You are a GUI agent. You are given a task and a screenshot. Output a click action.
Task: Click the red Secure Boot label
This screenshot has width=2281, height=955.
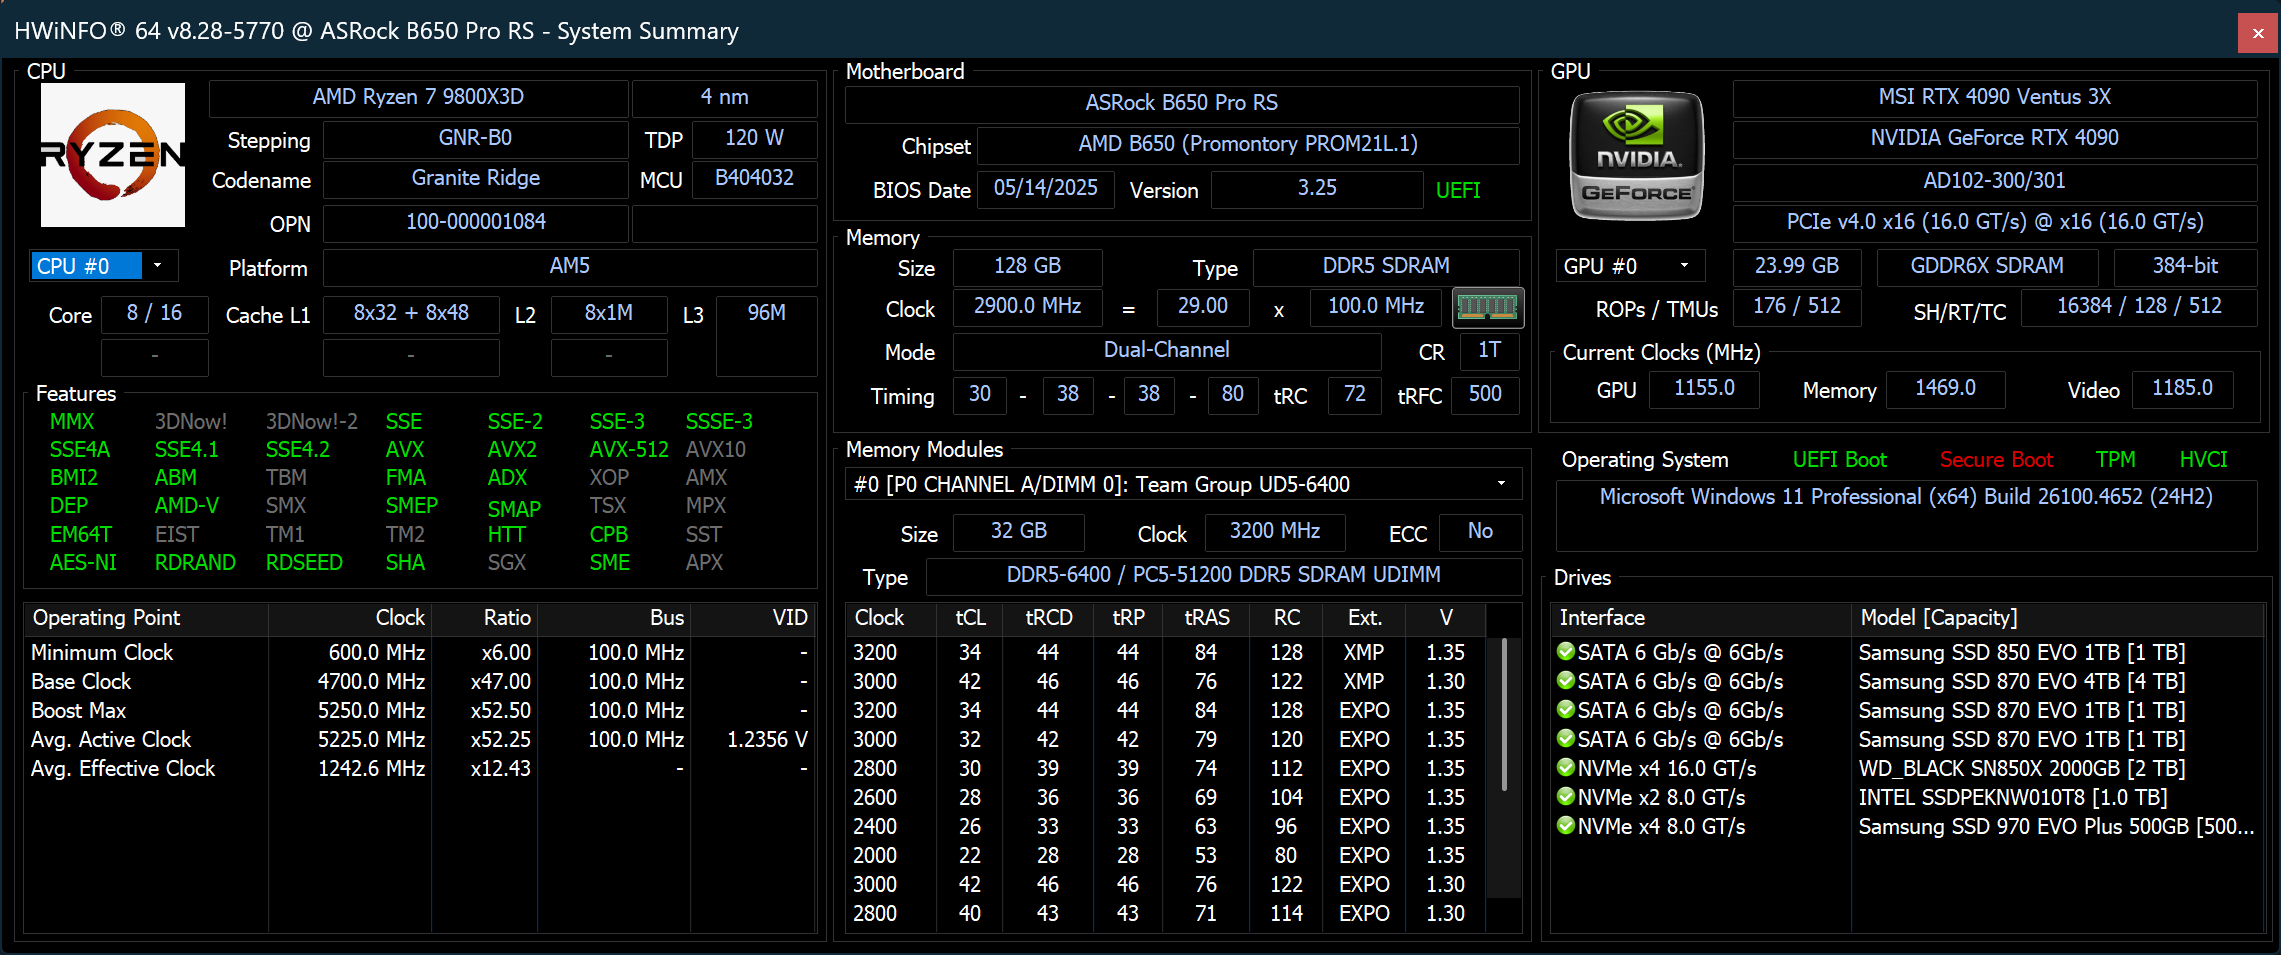(x=1996, y=460)
